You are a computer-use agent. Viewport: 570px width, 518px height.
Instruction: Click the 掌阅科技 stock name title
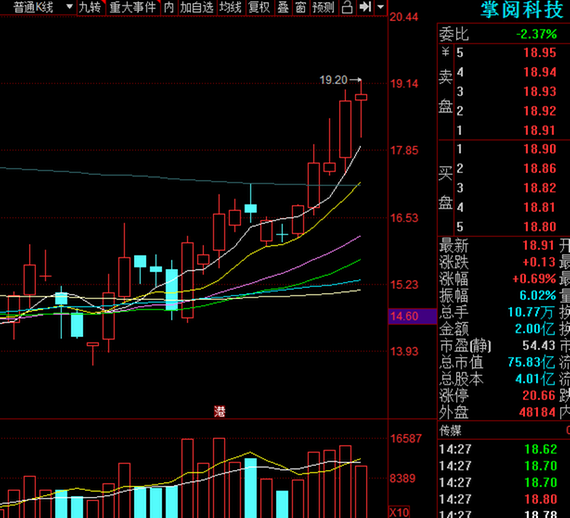521,9
